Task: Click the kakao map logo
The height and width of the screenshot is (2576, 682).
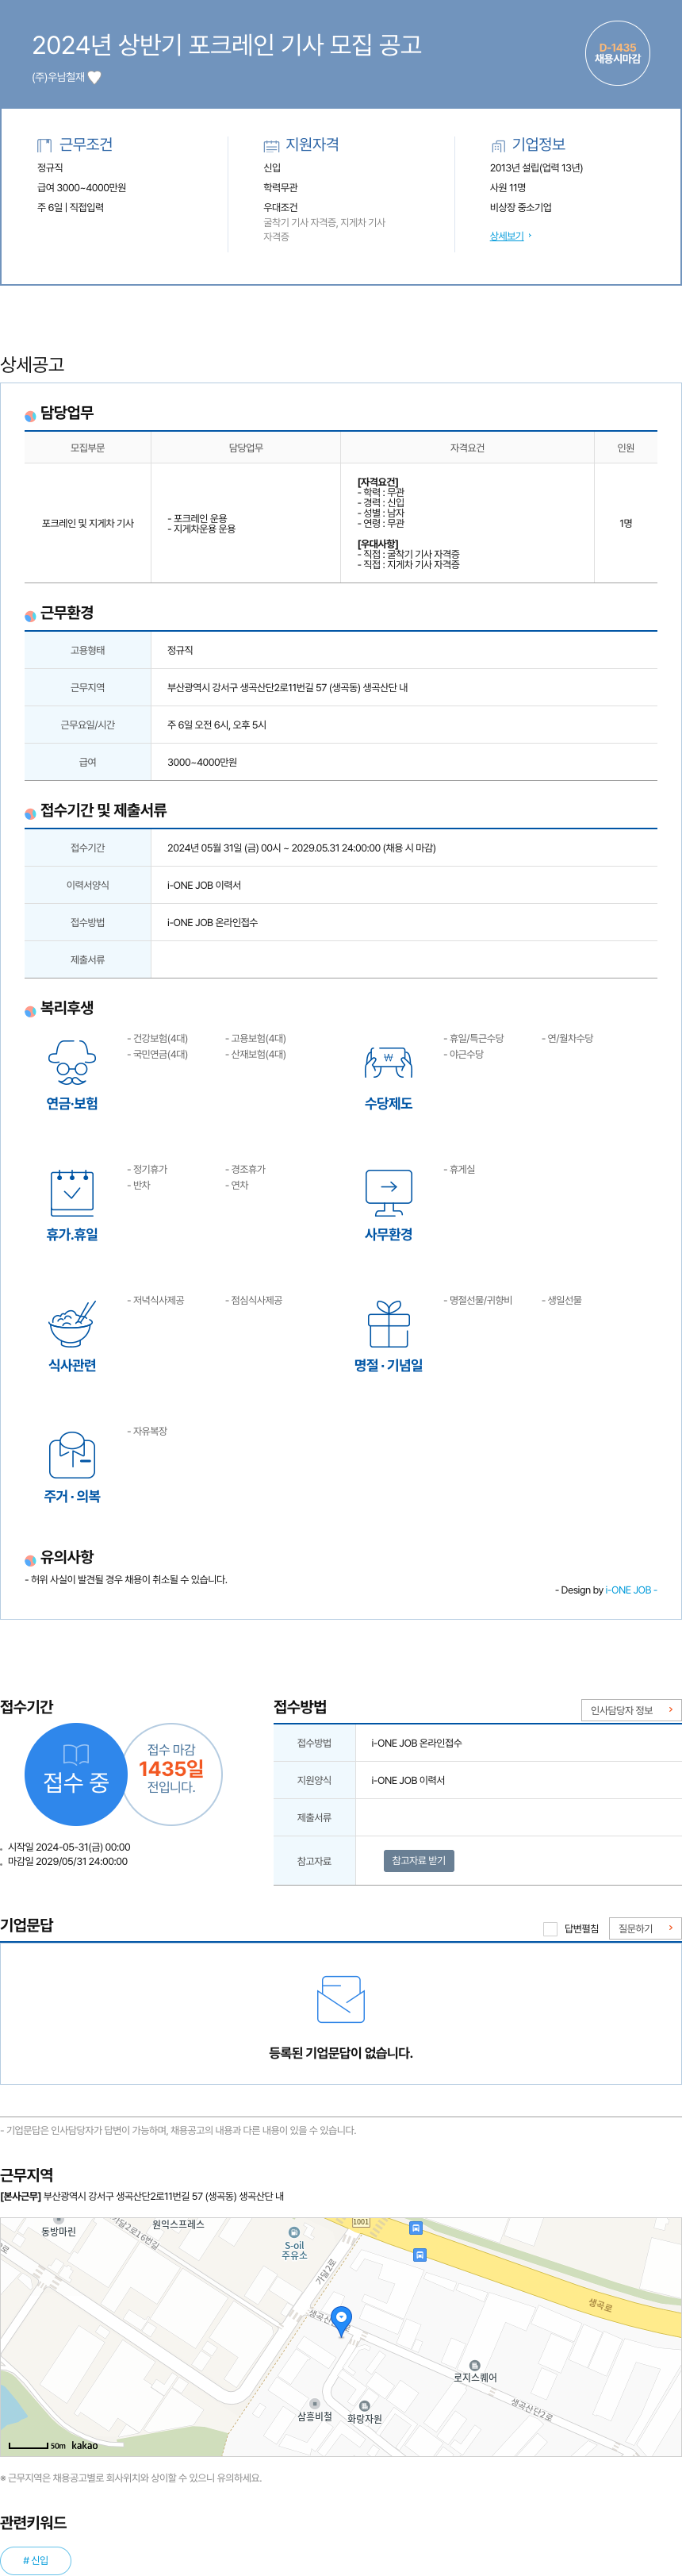Action: point(85,2445)
